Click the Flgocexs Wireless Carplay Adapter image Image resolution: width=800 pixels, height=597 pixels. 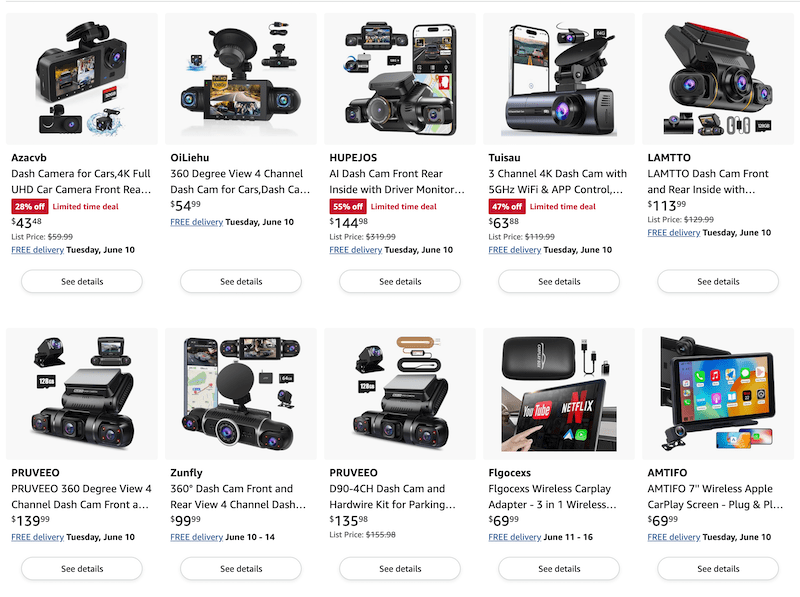point(559,393)
